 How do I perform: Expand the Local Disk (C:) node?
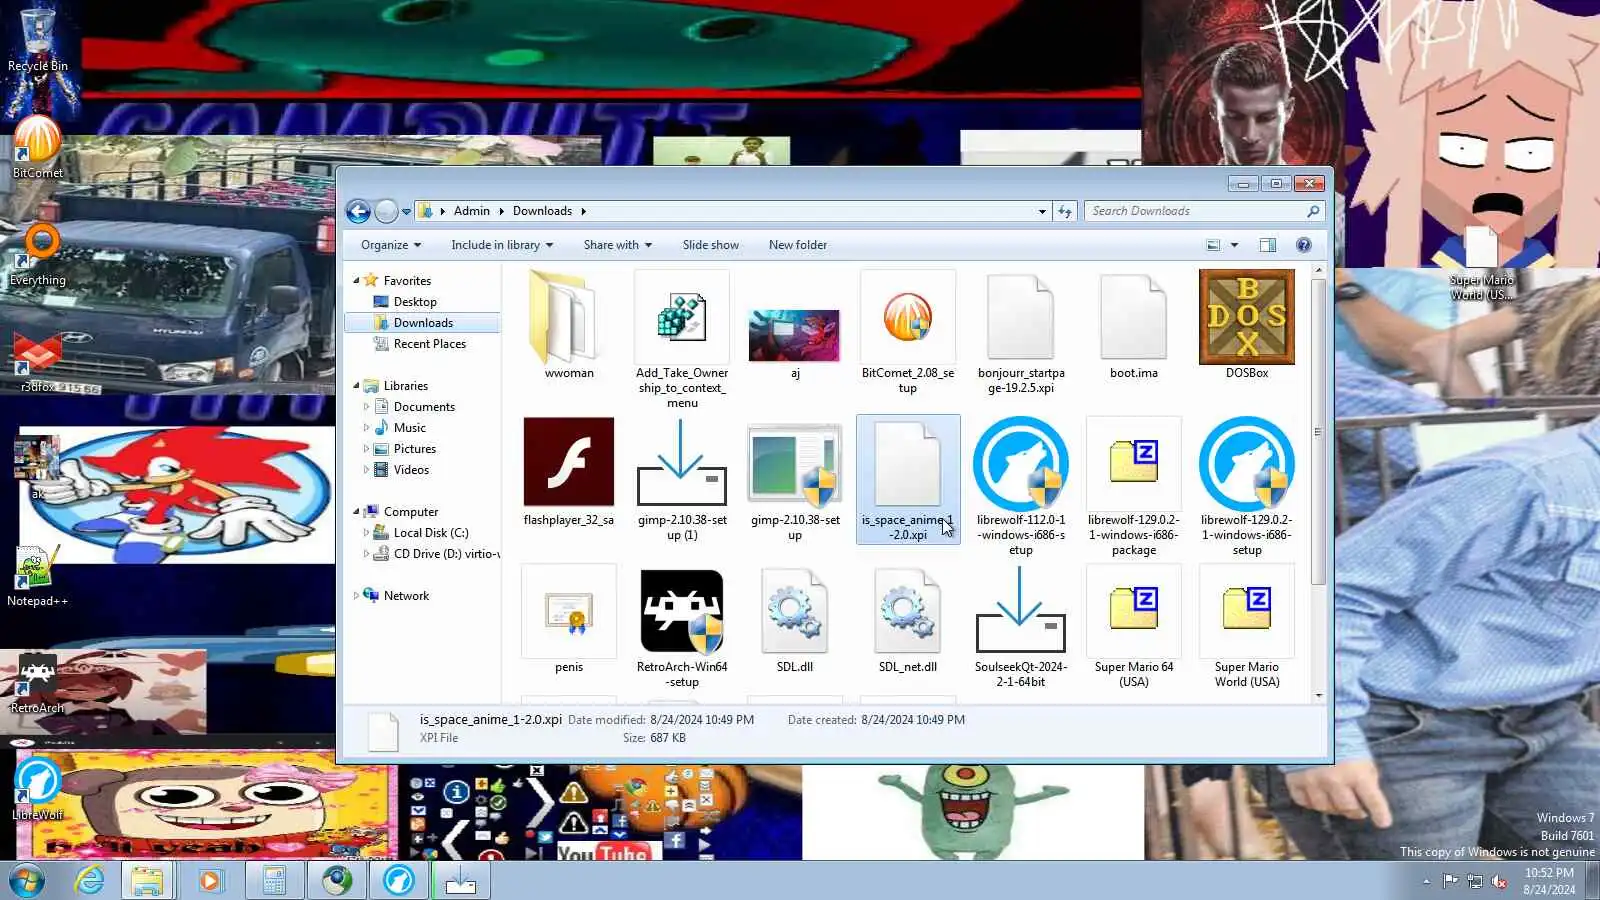coord(366,533)
